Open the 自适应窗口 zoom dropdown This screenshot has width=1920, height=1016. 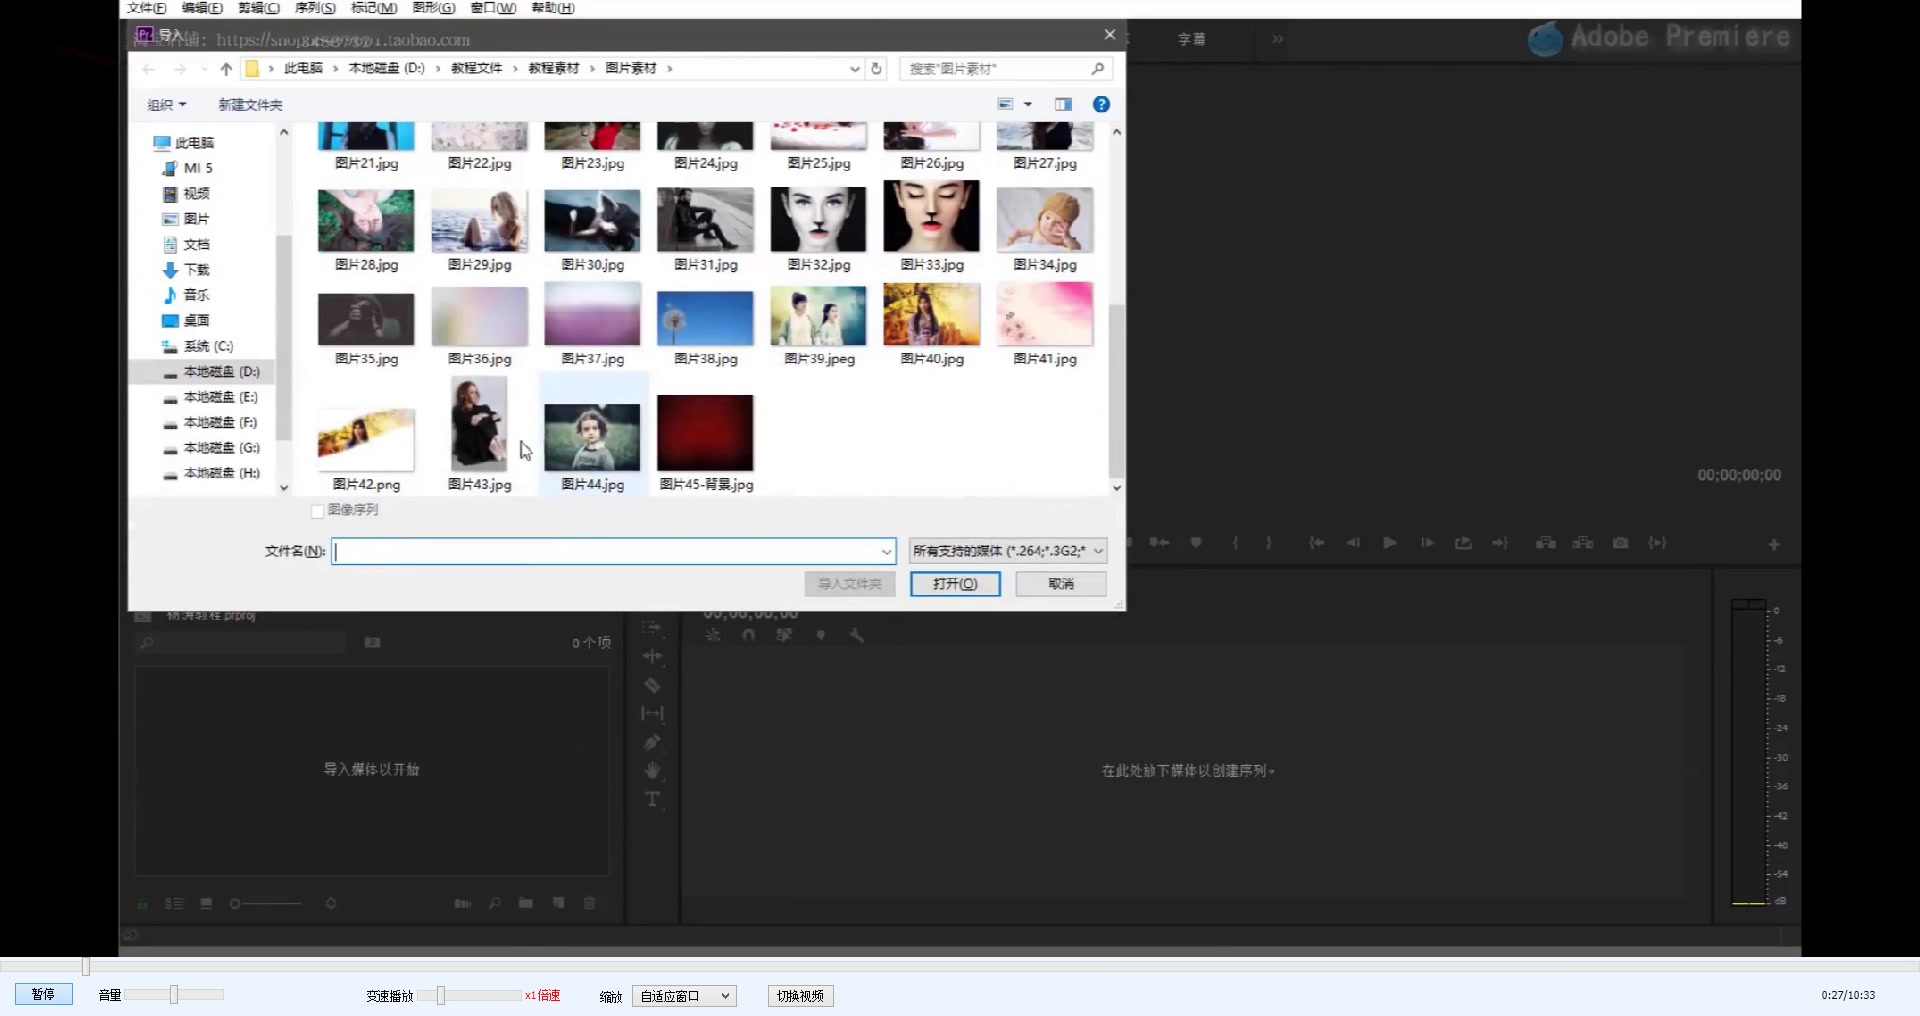[x=684, y=996]
